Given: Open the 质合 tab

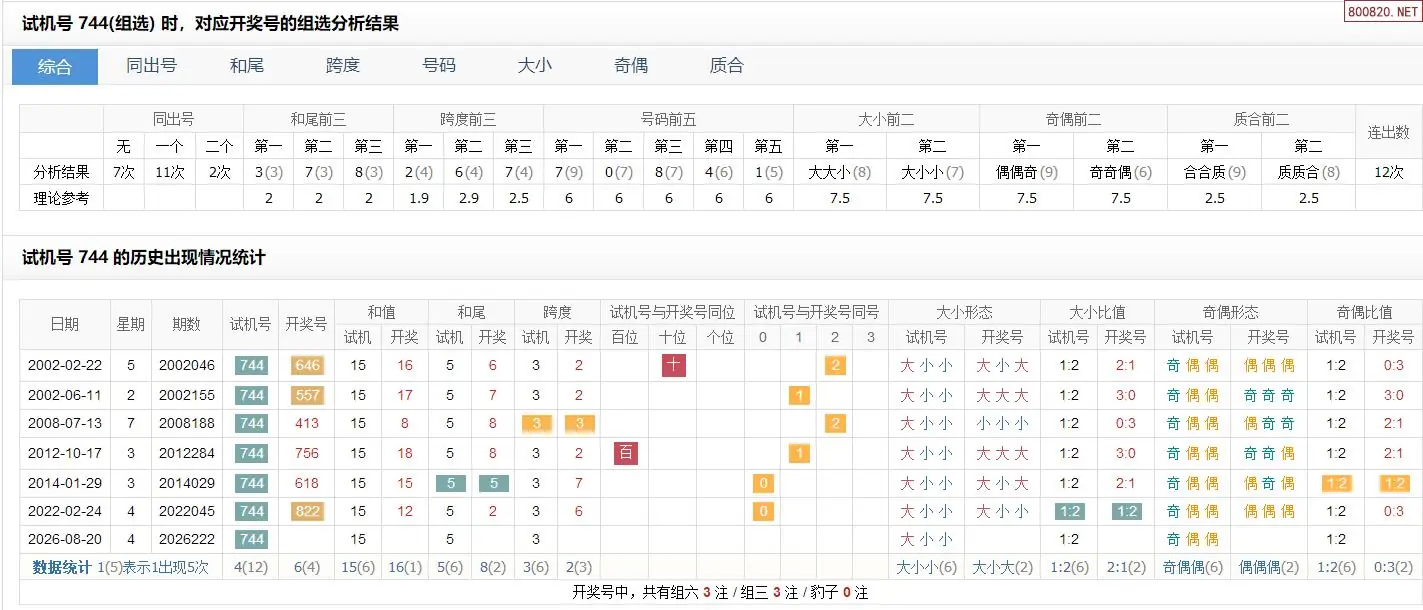Looking at the screenshot, I should point(727,66).
